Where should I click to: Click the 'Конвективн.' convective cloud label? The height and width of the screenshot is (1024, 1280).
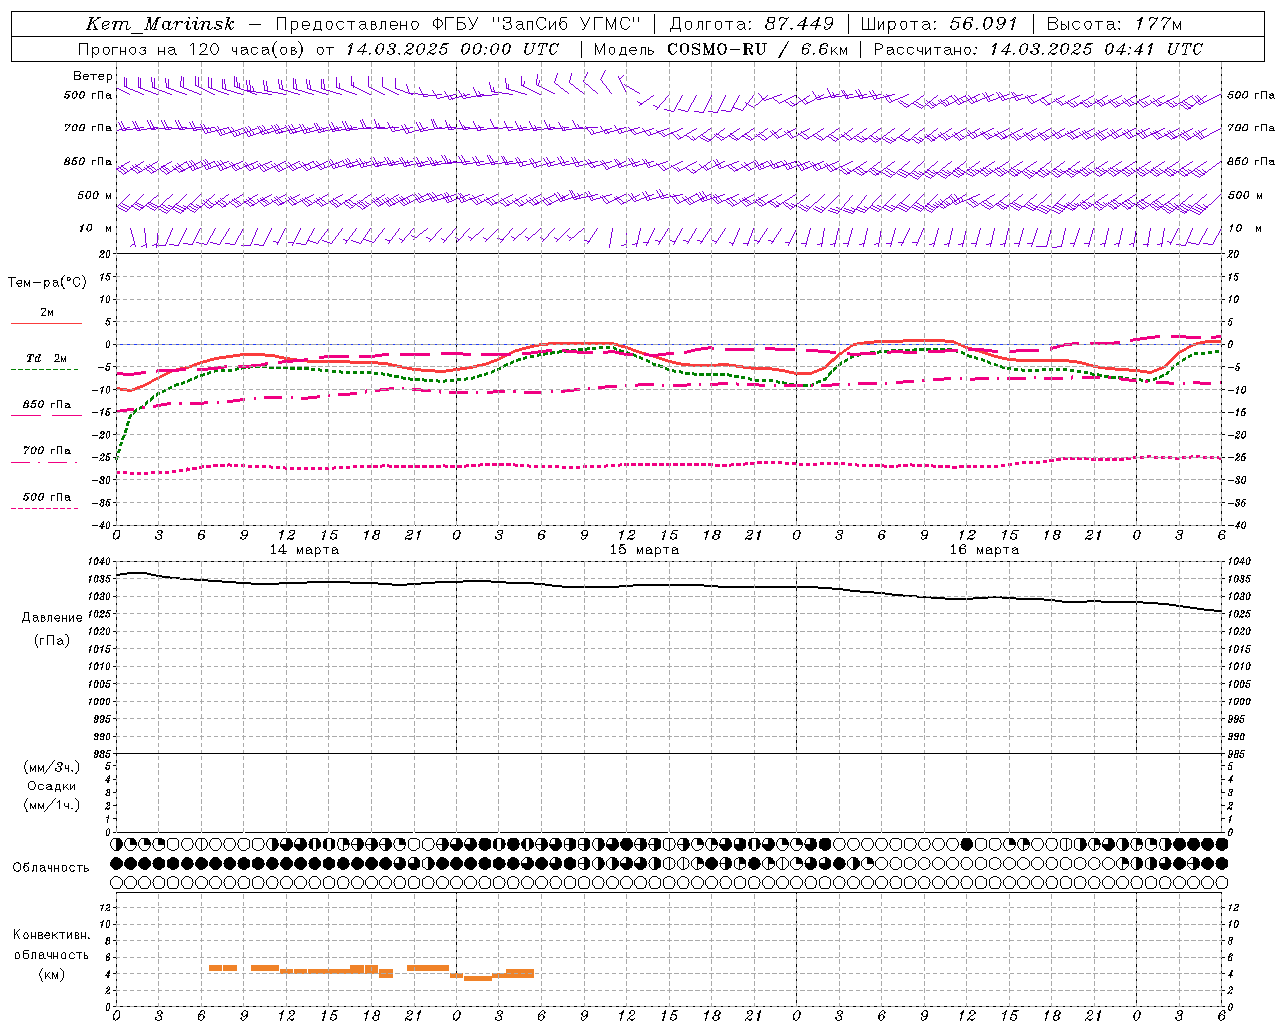51,935
